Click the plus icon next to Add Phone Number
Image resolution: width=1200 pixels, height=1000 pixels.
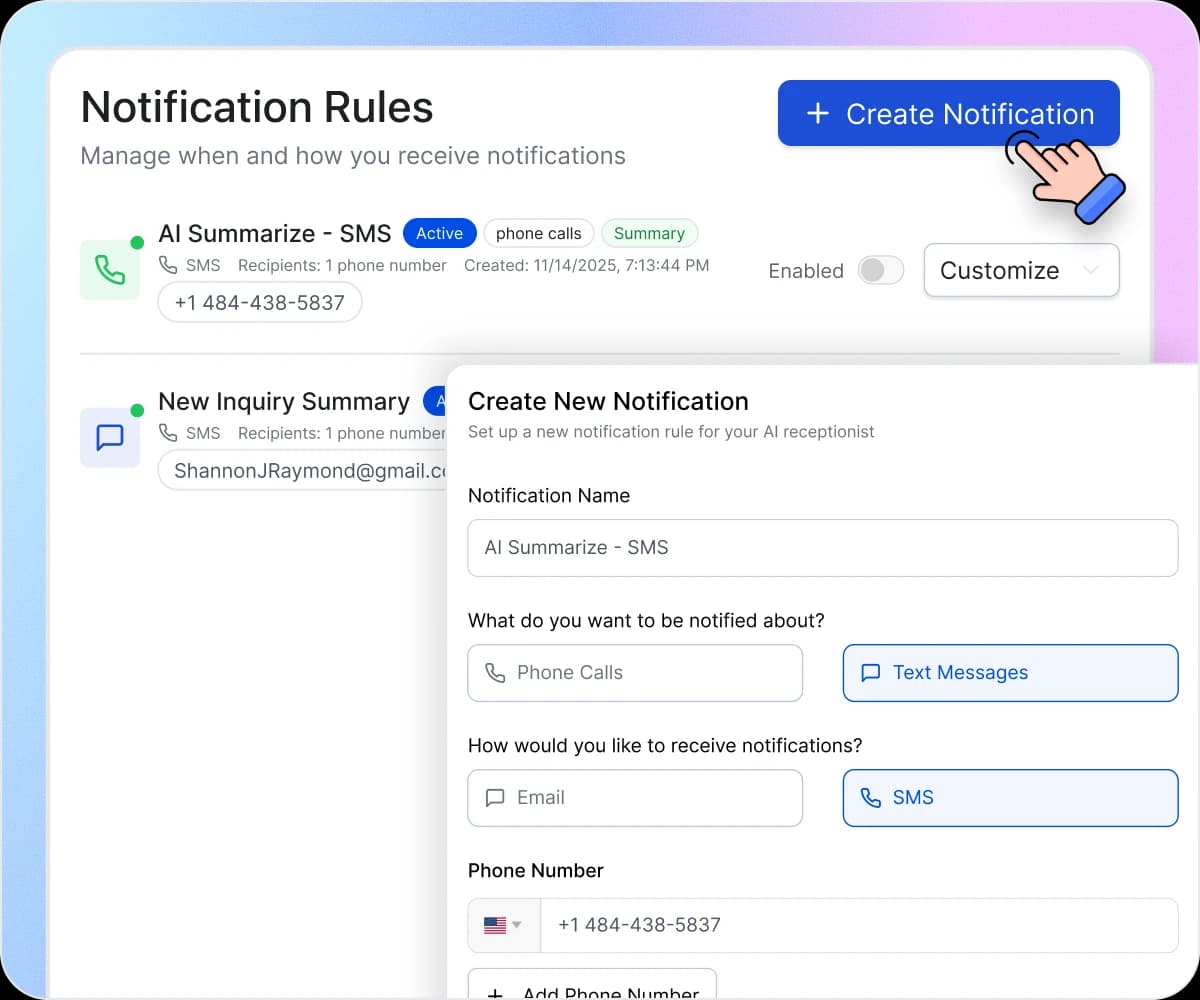pyautogui.click(x=493, y=992)
